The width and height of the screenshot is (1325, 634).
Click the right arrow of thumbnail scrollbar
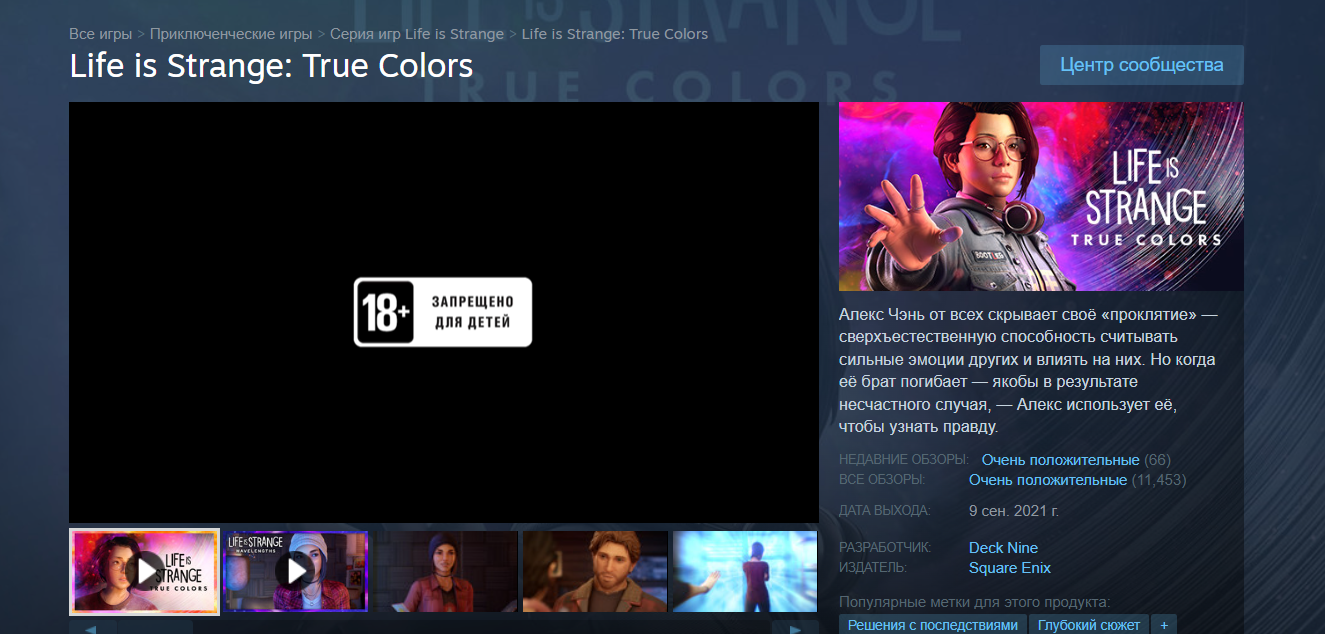coord(797,628)
